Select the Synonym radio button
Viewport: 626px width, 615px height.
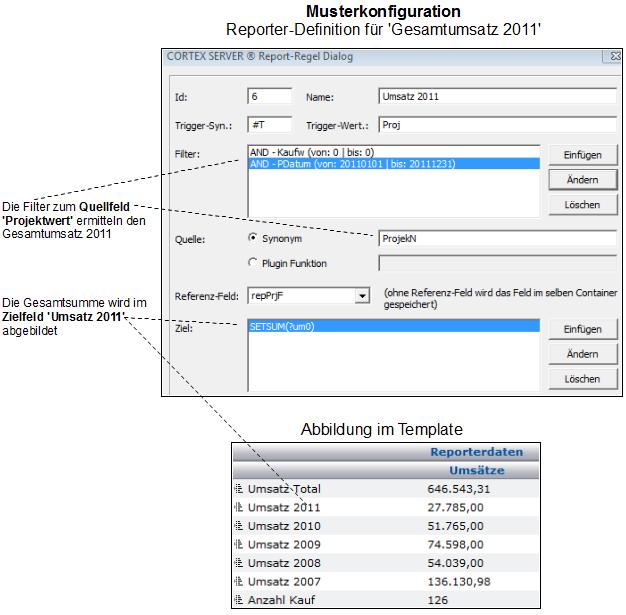(253, 239)
